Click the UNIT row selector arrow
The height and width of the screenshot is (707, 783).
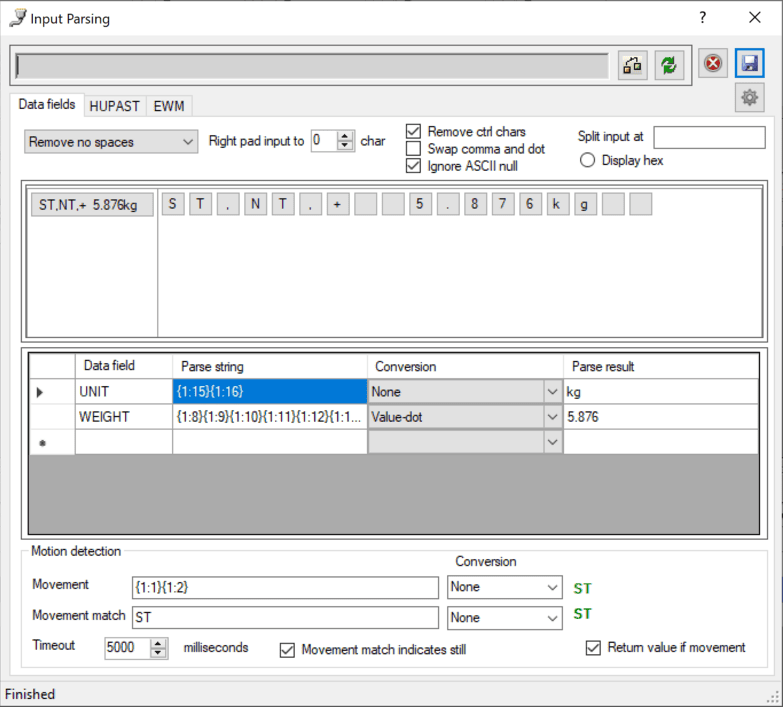coord(40,392)
